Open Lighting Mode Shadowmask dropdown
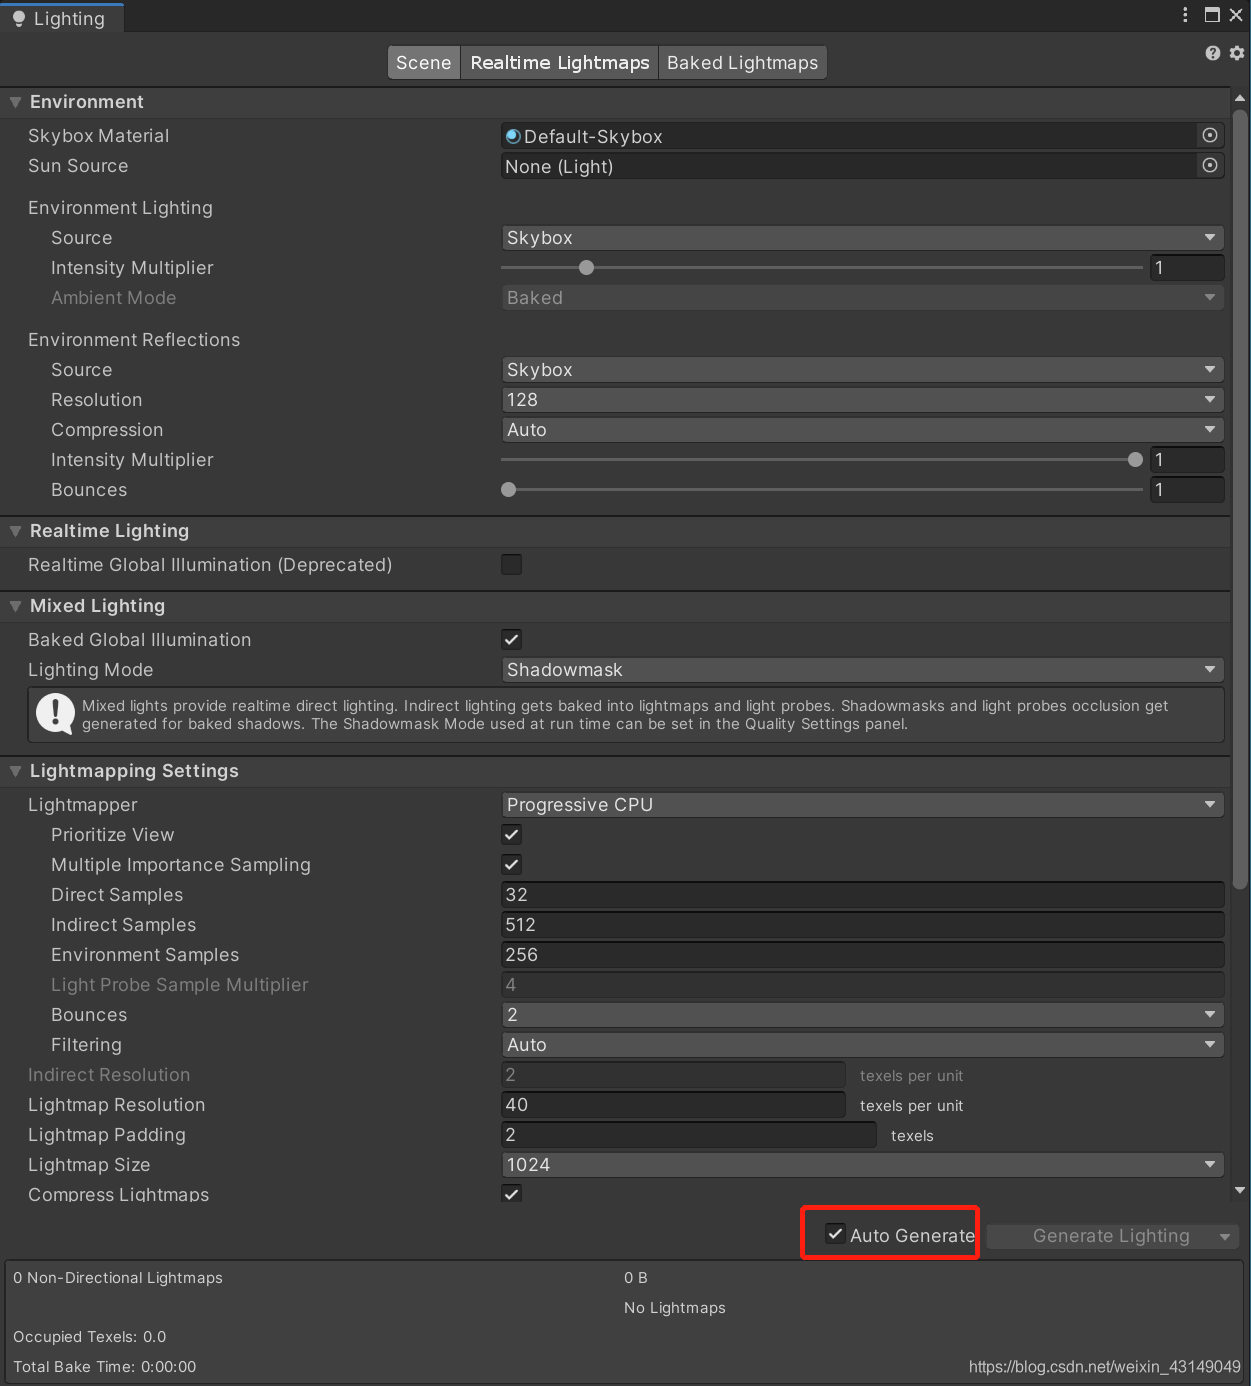Screen dimensions: 1251x1386 tap(862, 670)
